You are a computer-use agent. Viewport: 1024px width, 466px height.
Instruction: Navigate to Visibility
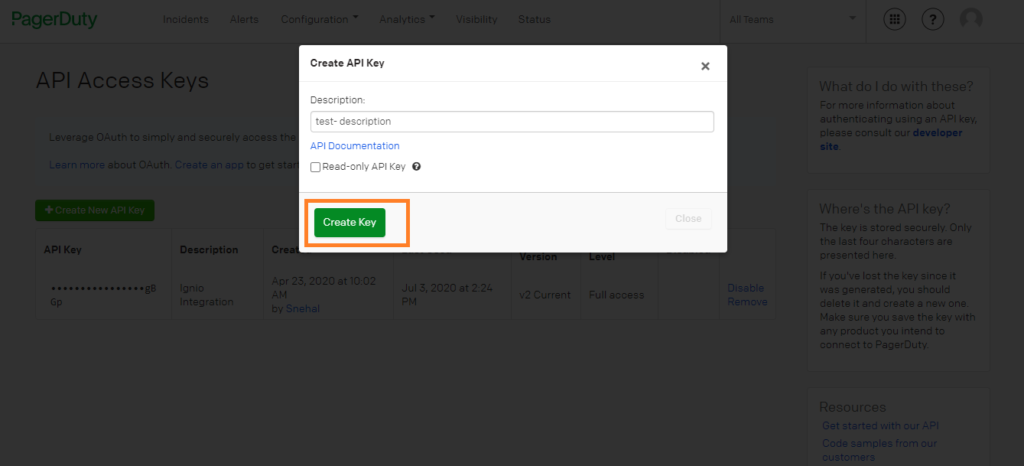[476, 19]
